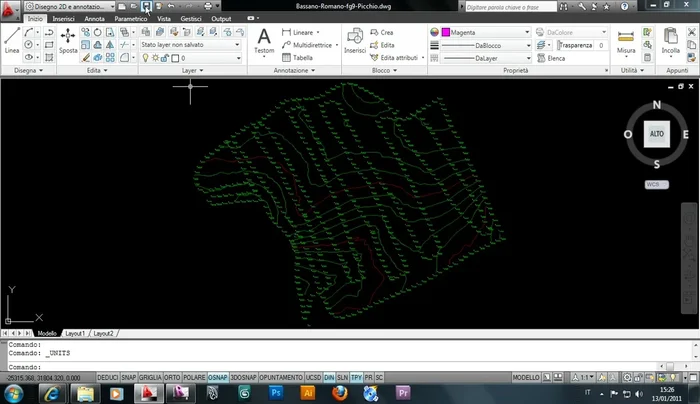Open the Layer Properties icon in Layer panel

(x=146, y=32)
